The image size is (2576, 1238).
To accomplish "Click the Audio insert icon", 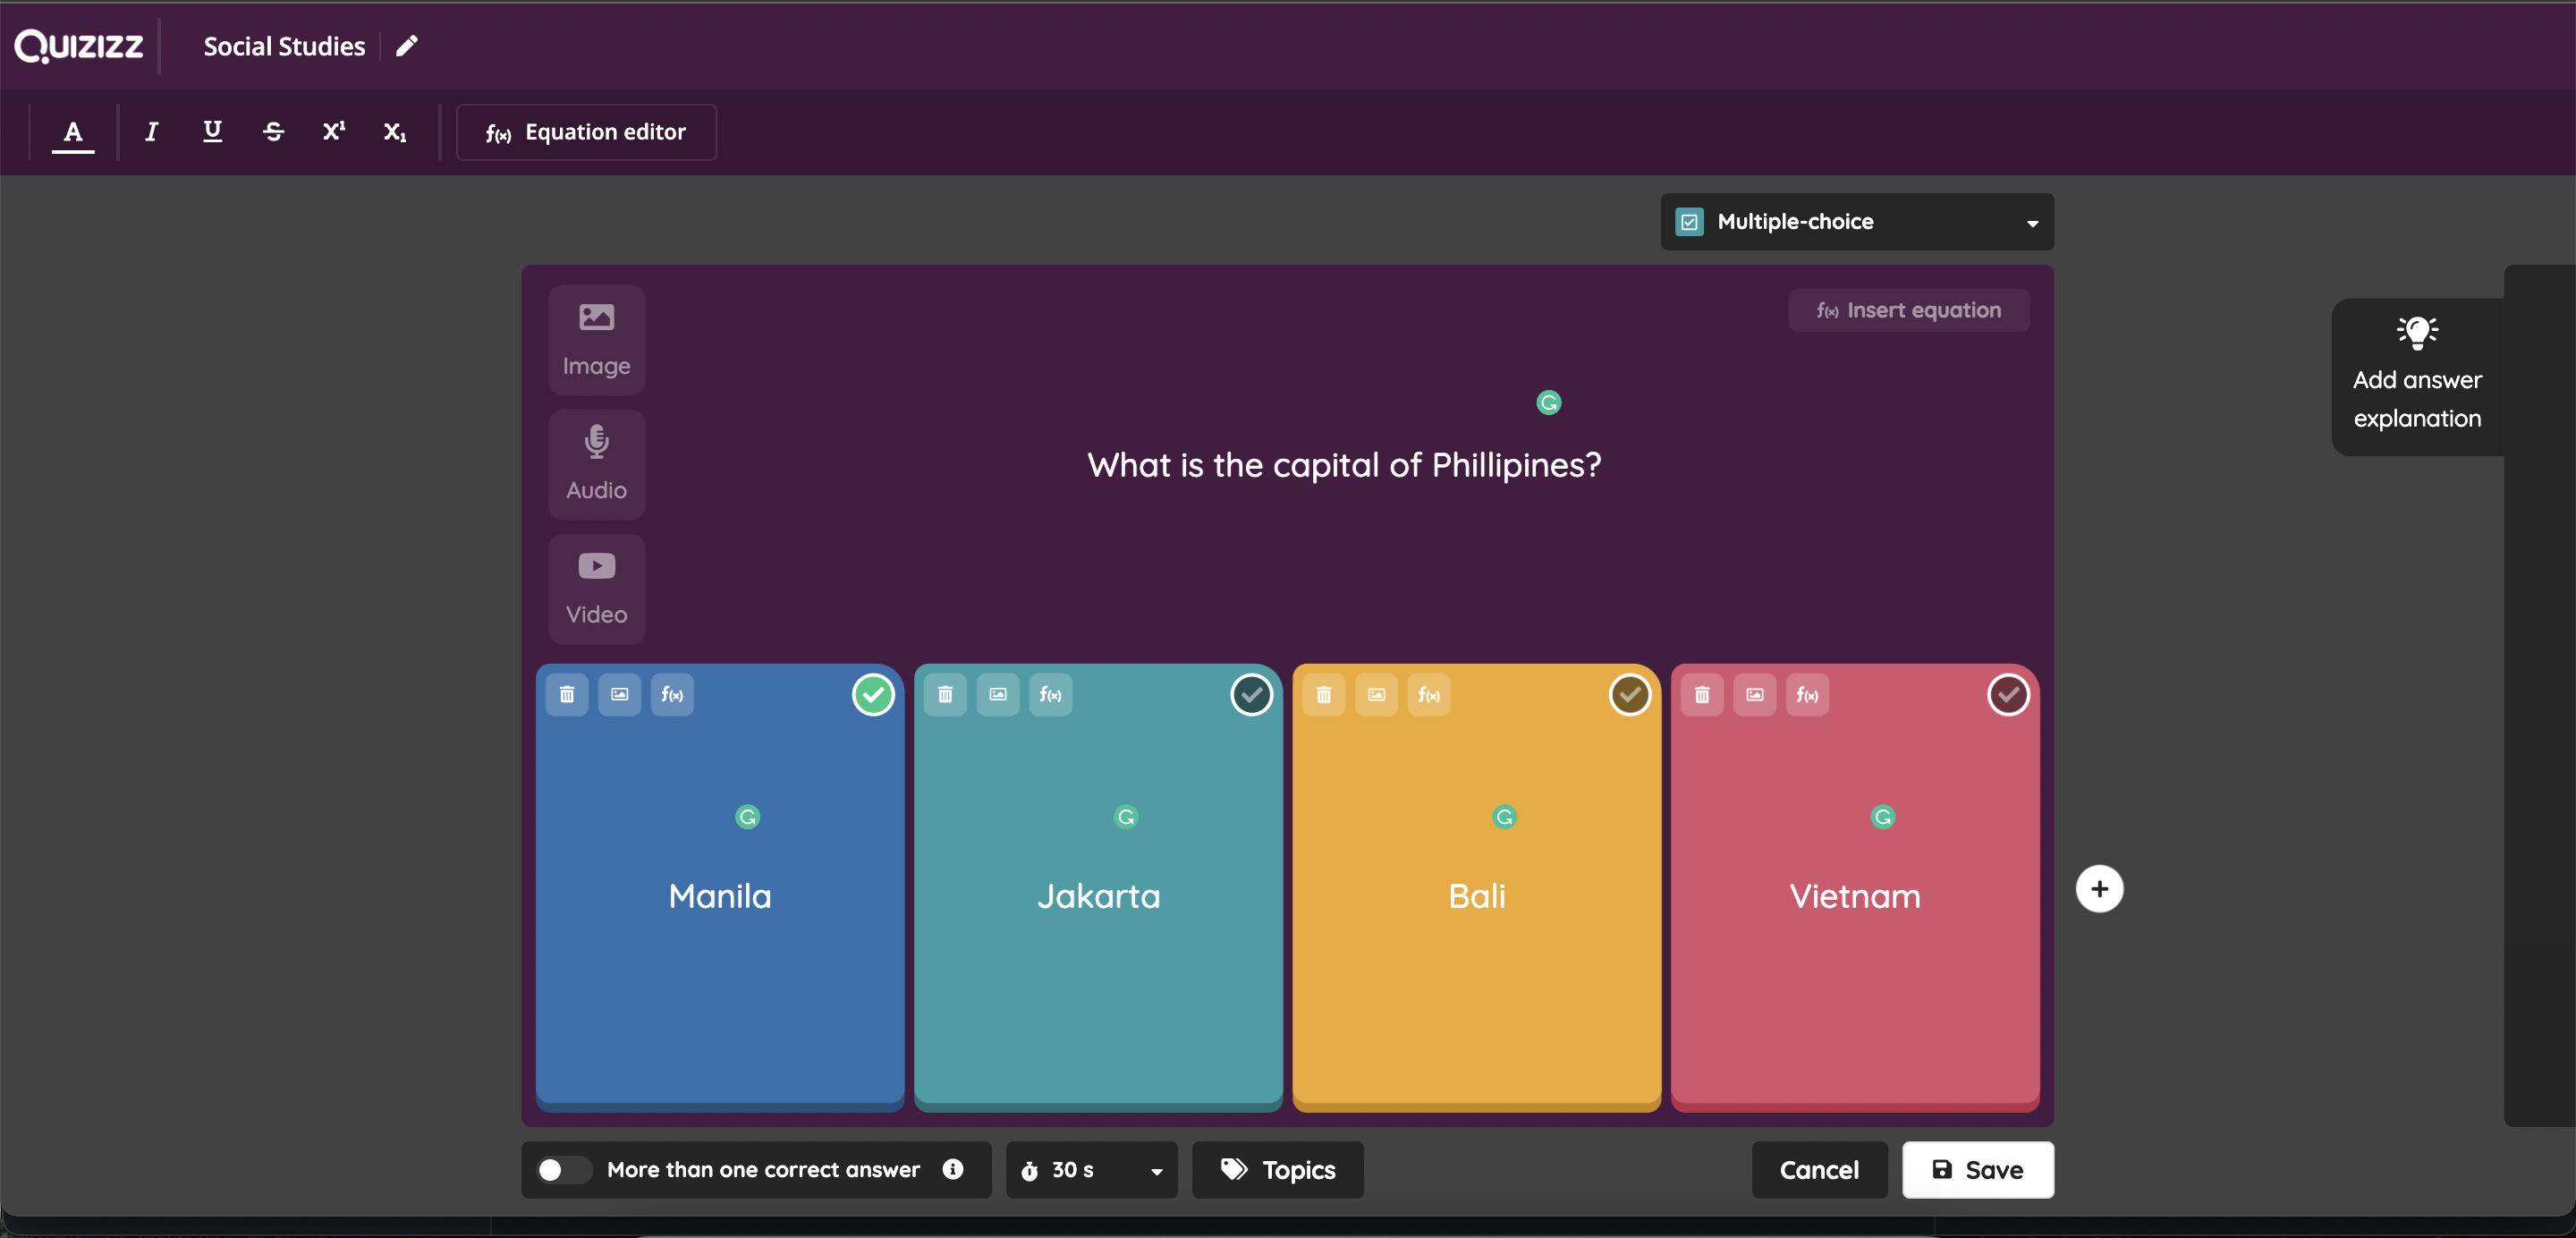I will 597,462.
